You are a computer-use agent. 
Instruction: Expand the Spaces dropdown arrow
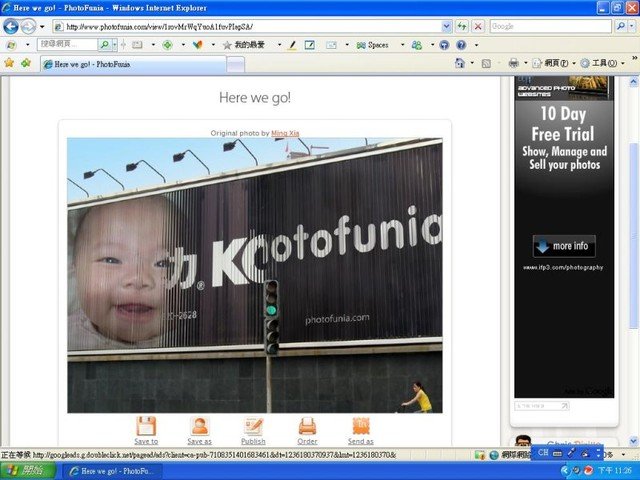(402, 45)
